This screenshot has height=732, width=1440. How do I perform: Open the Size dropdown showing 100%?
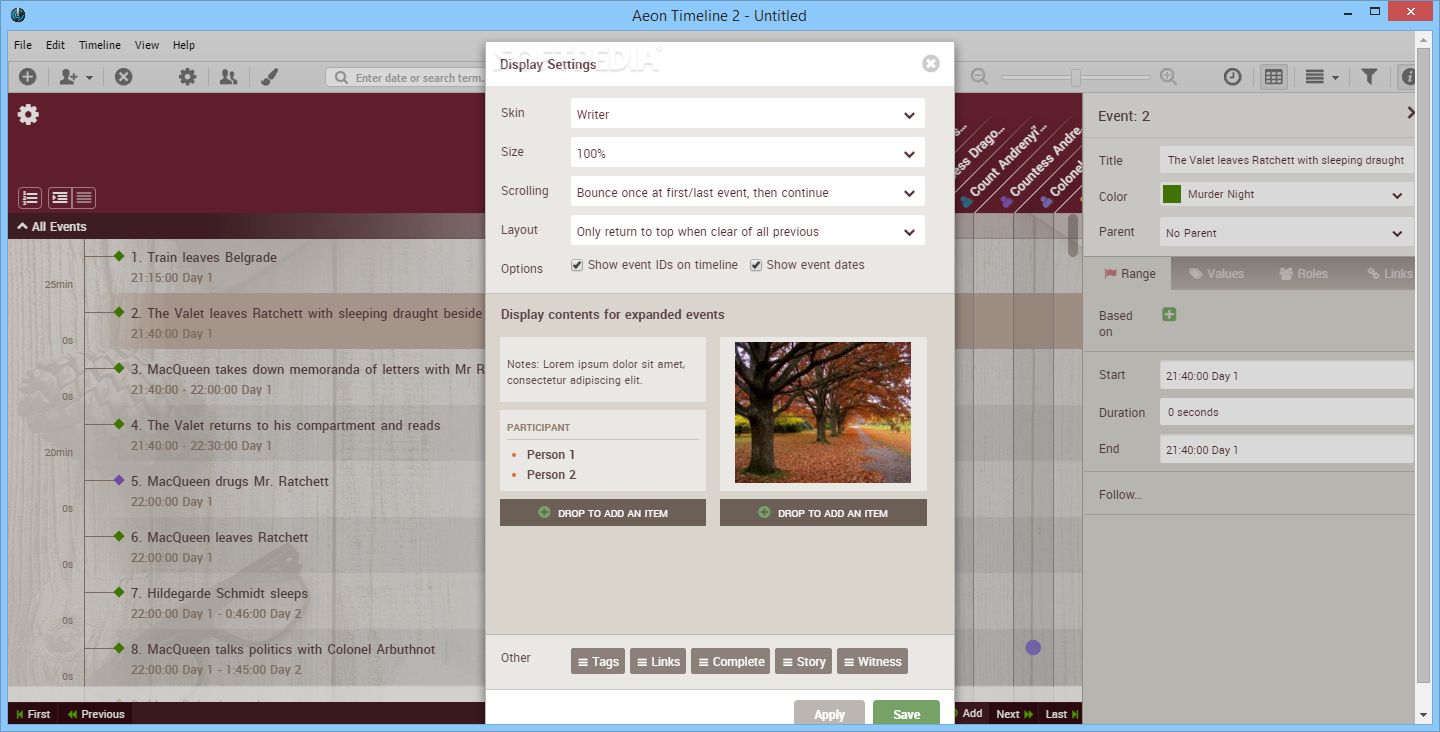click(x=747, y=153)
